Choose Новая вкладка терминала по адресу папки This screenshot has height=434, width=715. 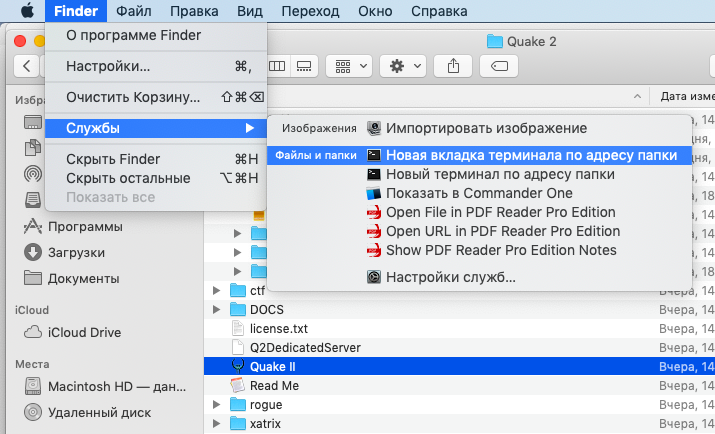click(479, 155)
